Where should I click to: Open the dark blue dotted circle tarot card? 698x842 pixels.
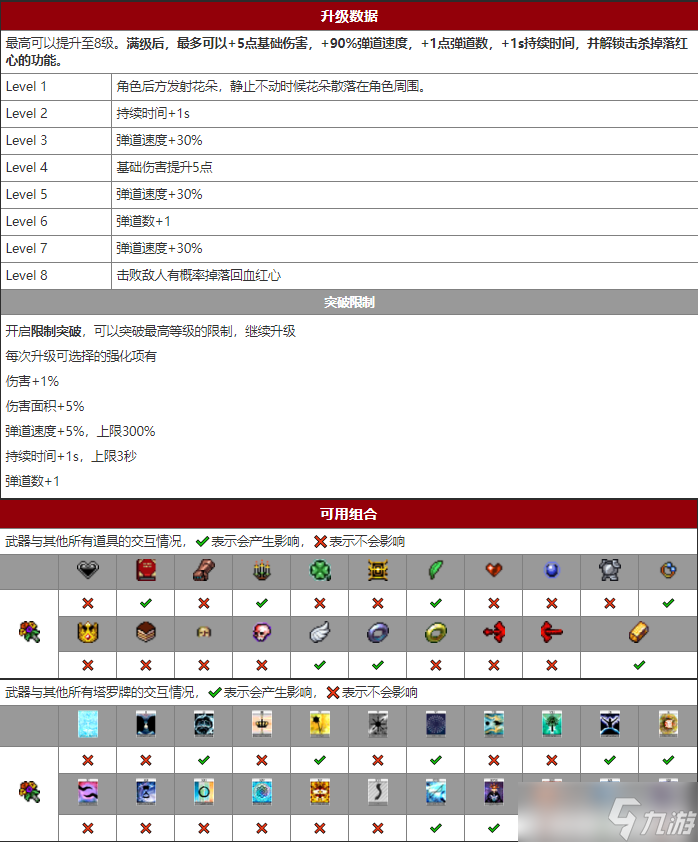(436, 724)
